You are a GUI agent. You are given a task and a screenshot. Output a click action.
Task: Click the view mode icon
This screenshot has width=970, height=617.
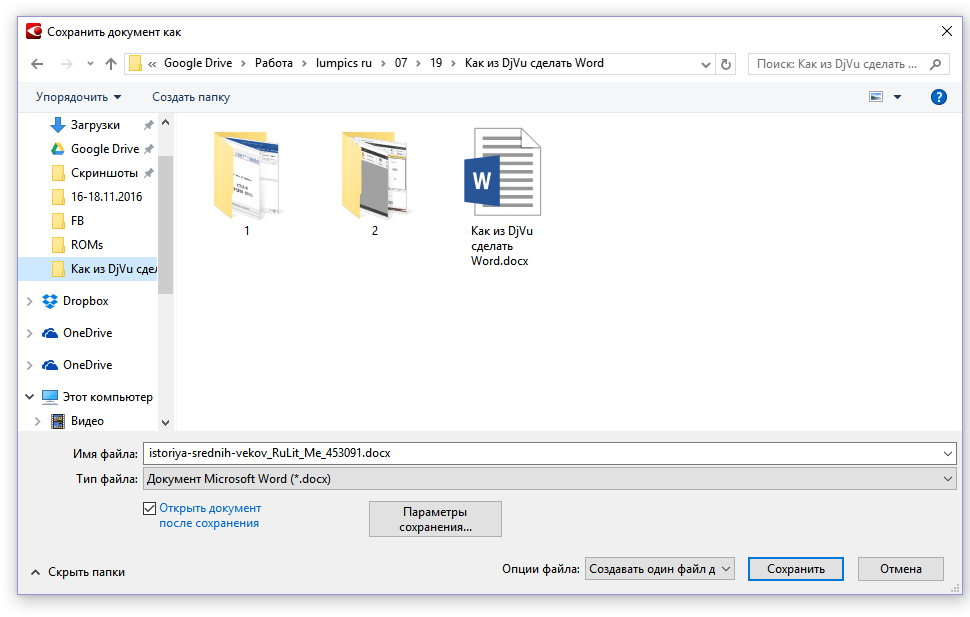coord(876,97)
